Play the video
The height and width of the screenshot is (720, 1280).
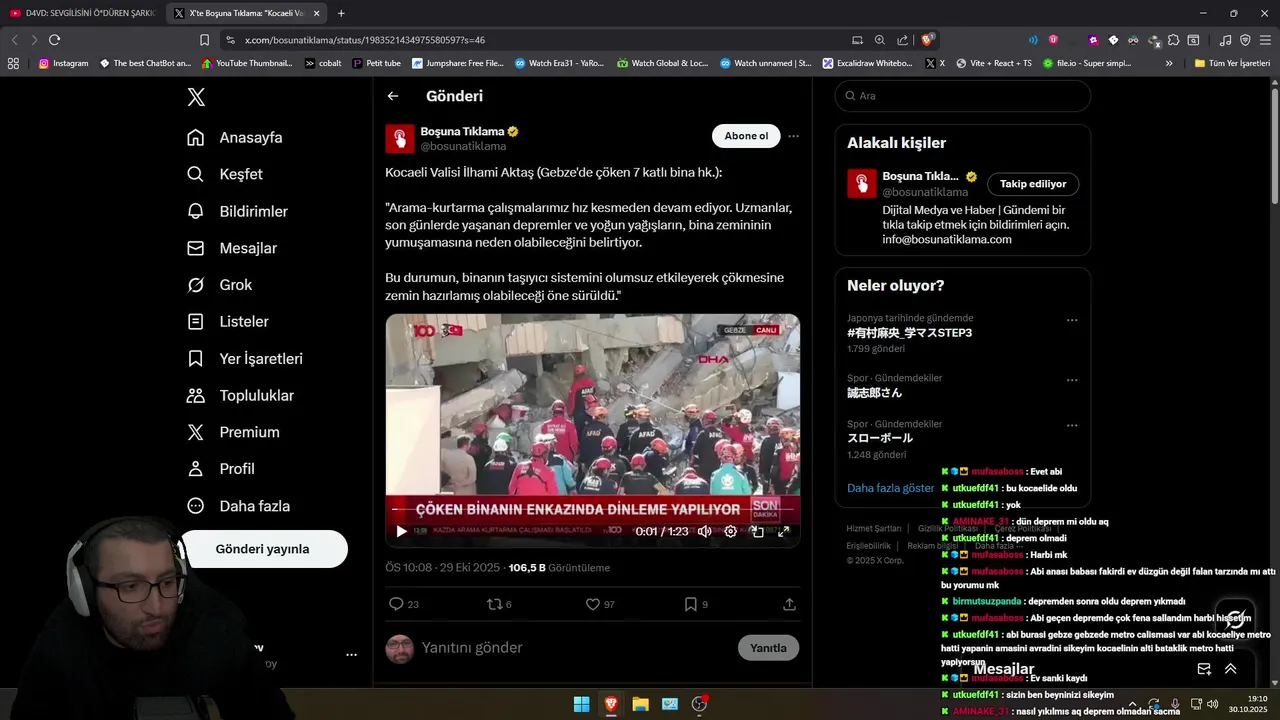[401, 531]
